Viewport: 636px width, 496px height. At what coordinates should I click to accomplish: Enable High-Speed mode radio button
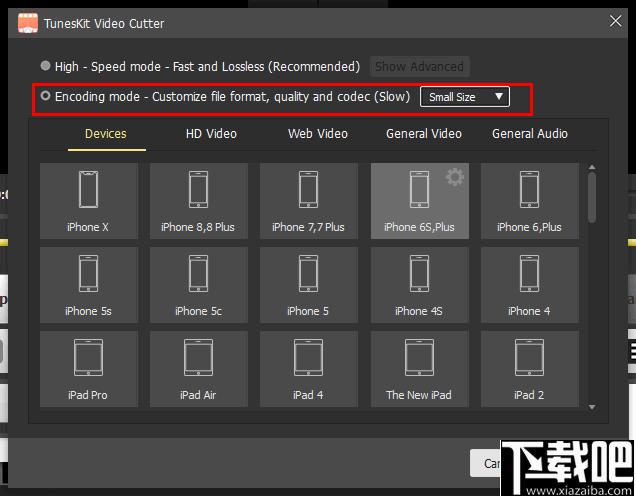point(45,65)
